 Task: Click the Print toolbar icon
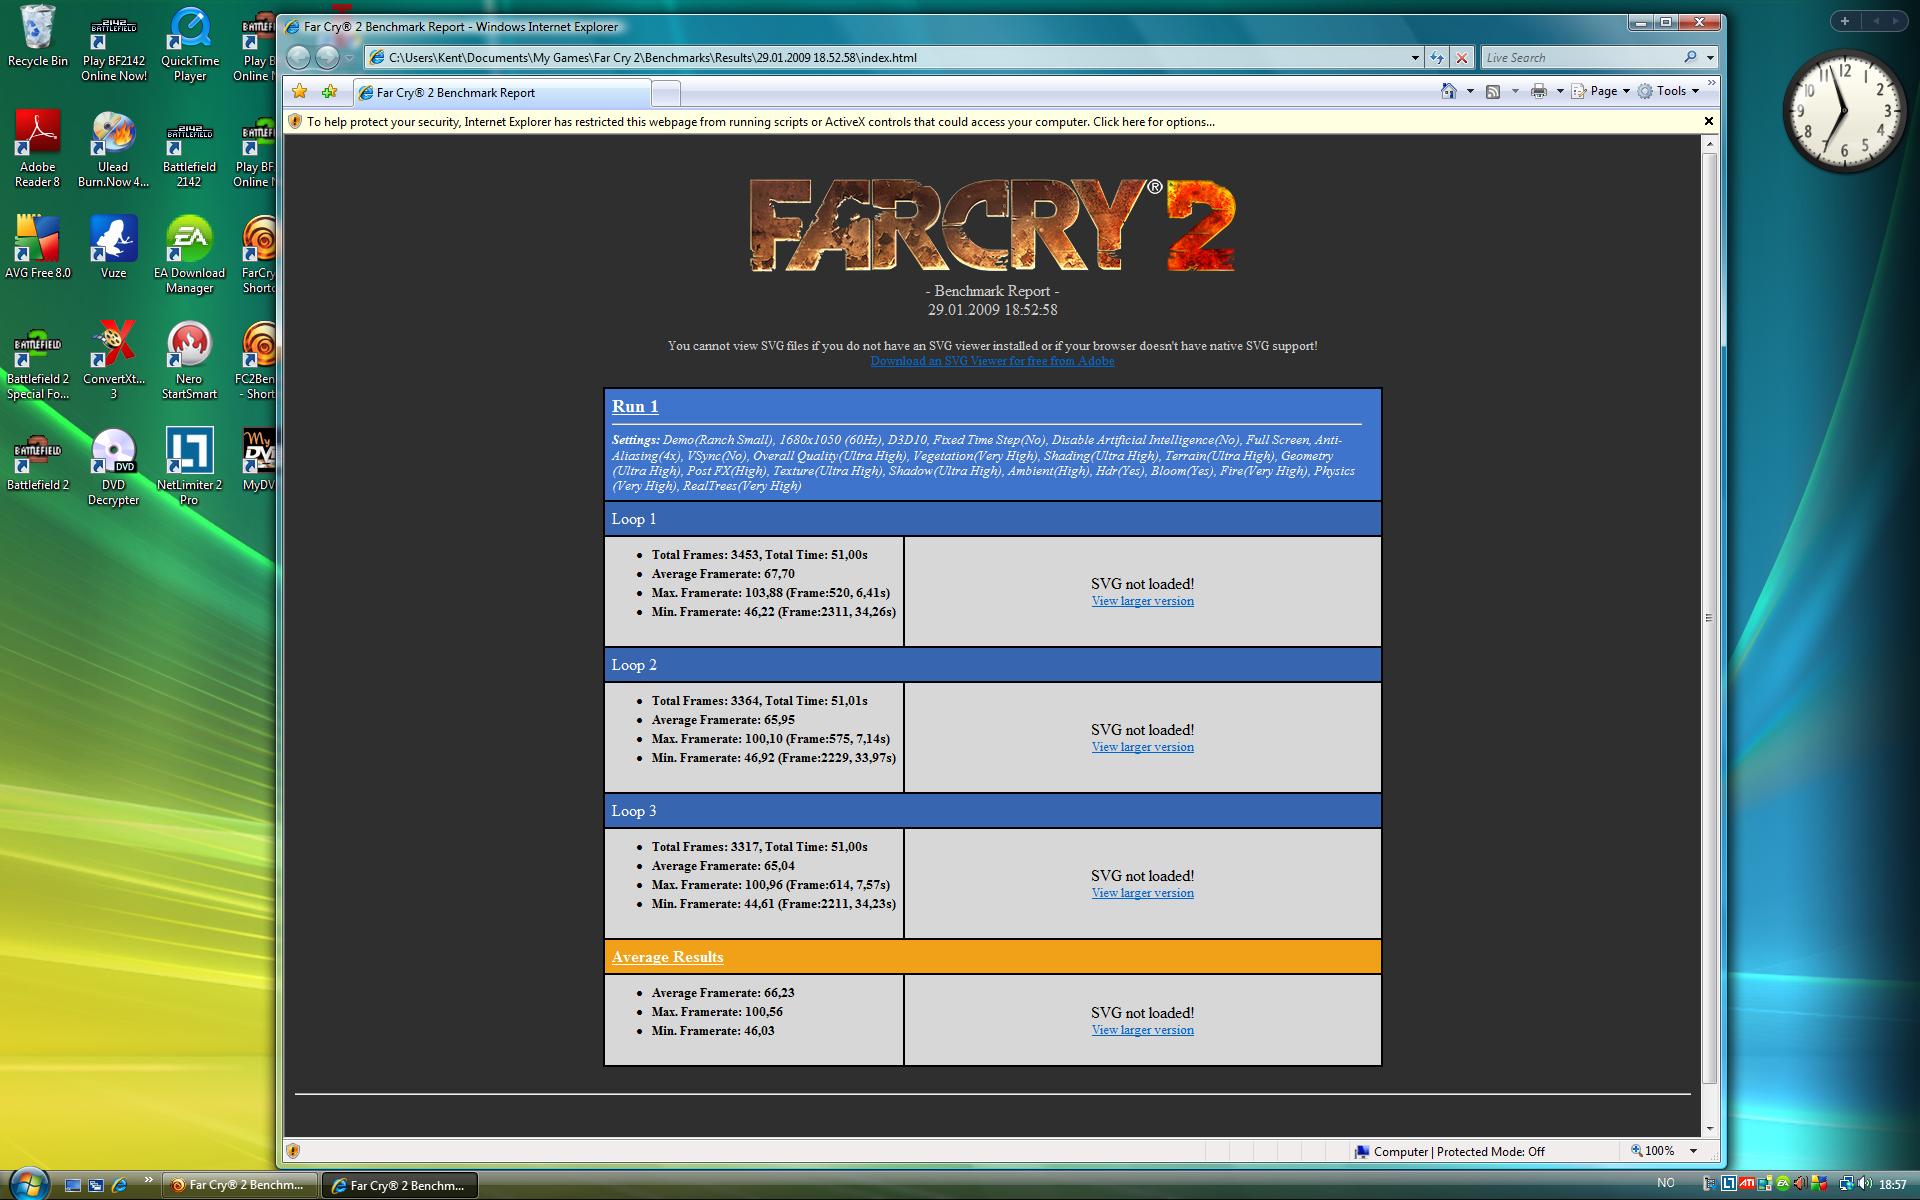[x=1538, y=91]
